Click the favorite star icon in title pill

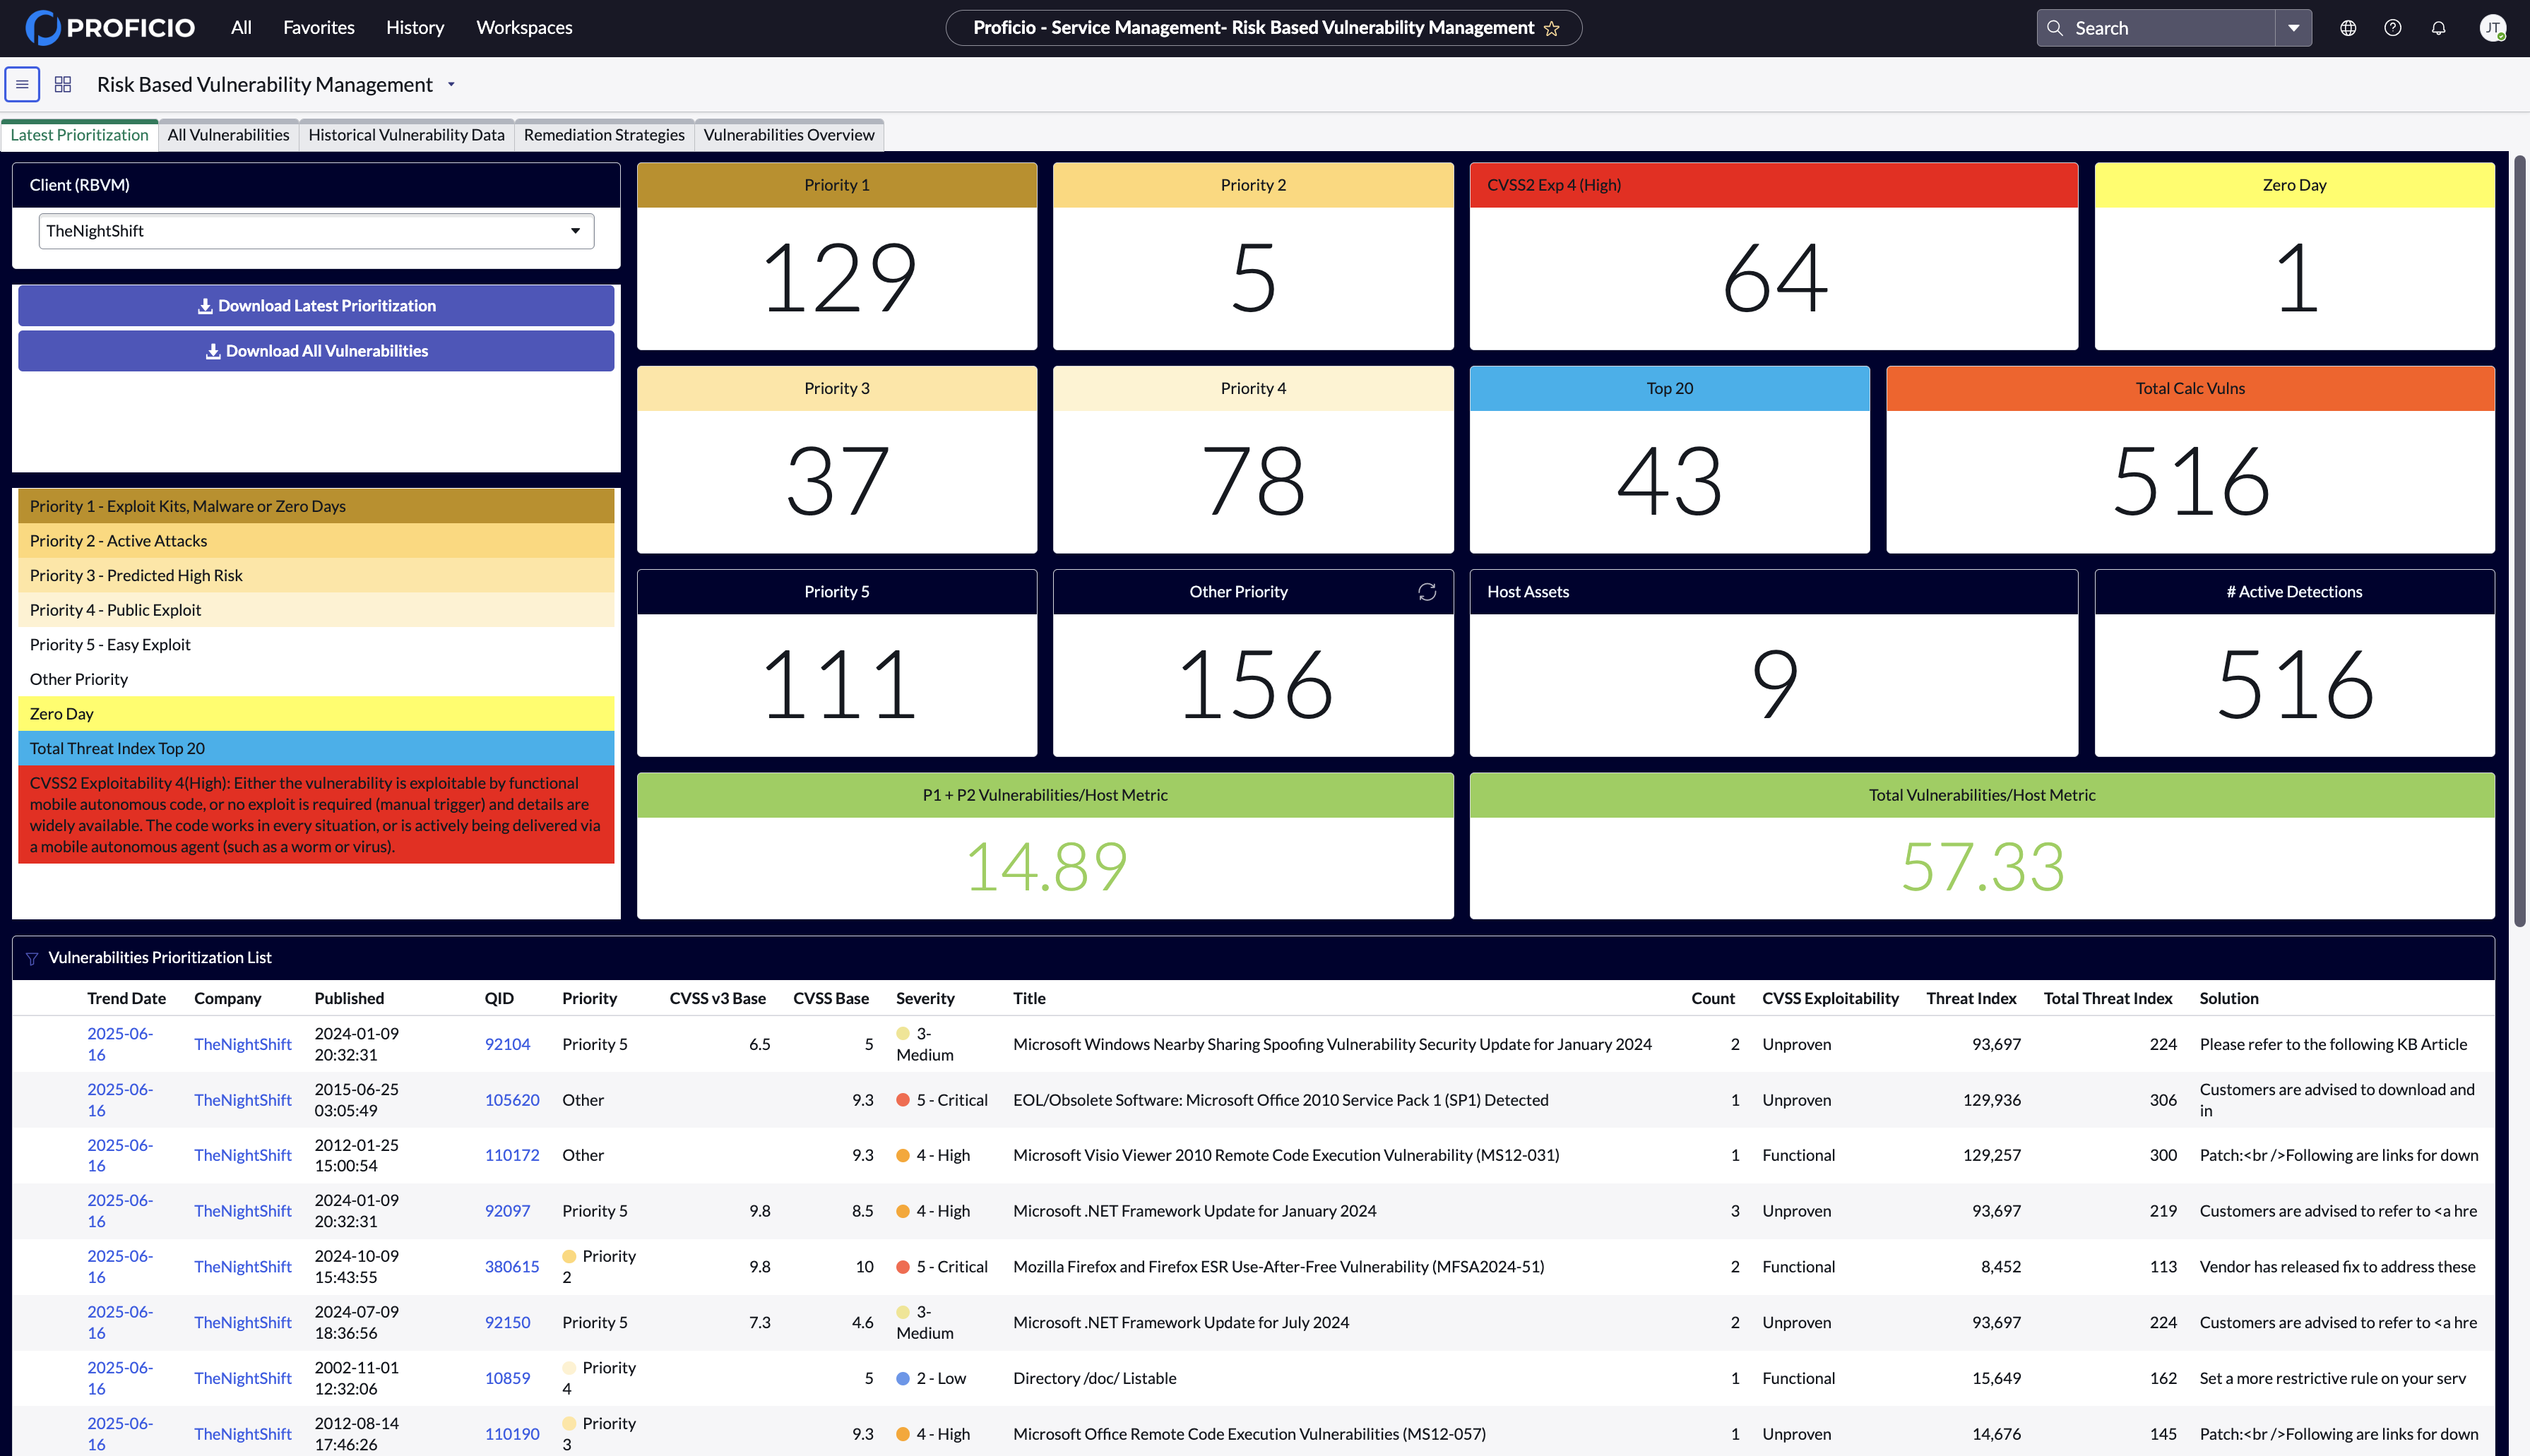coord(1551,29)
